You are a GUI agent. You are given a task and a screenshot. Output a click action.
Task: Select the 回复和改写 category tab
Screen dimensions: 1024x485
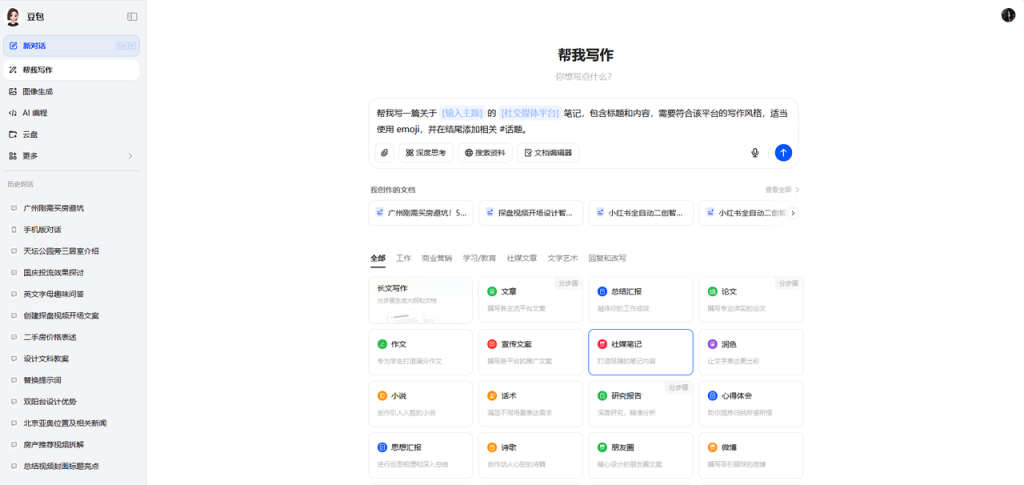(607, 258)
